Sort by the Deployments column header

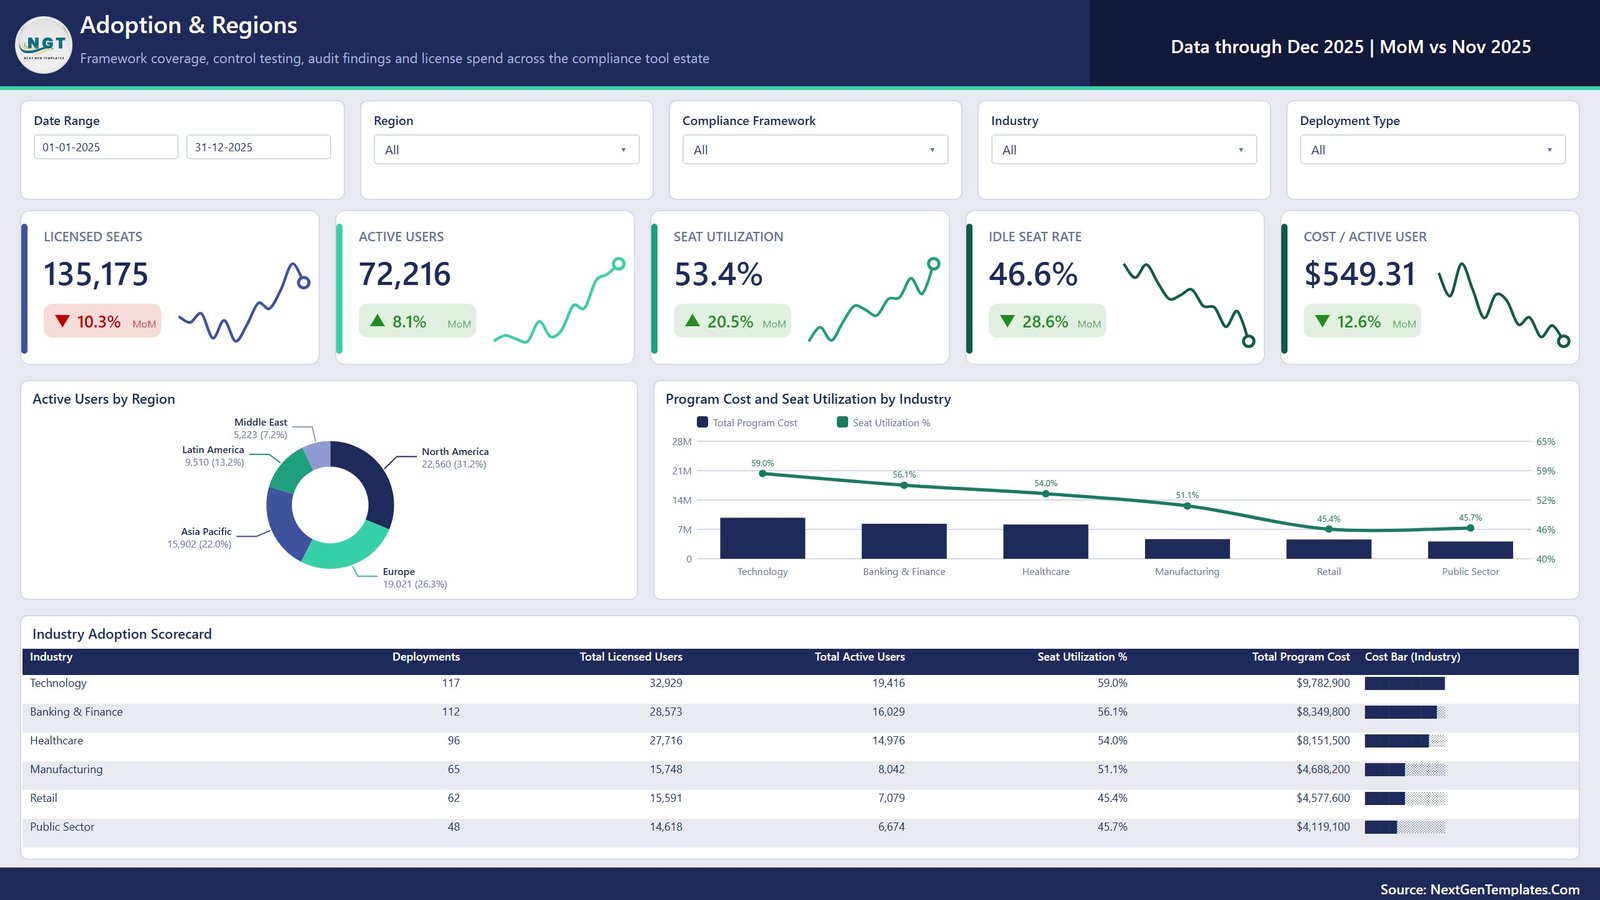click(426, 657)
